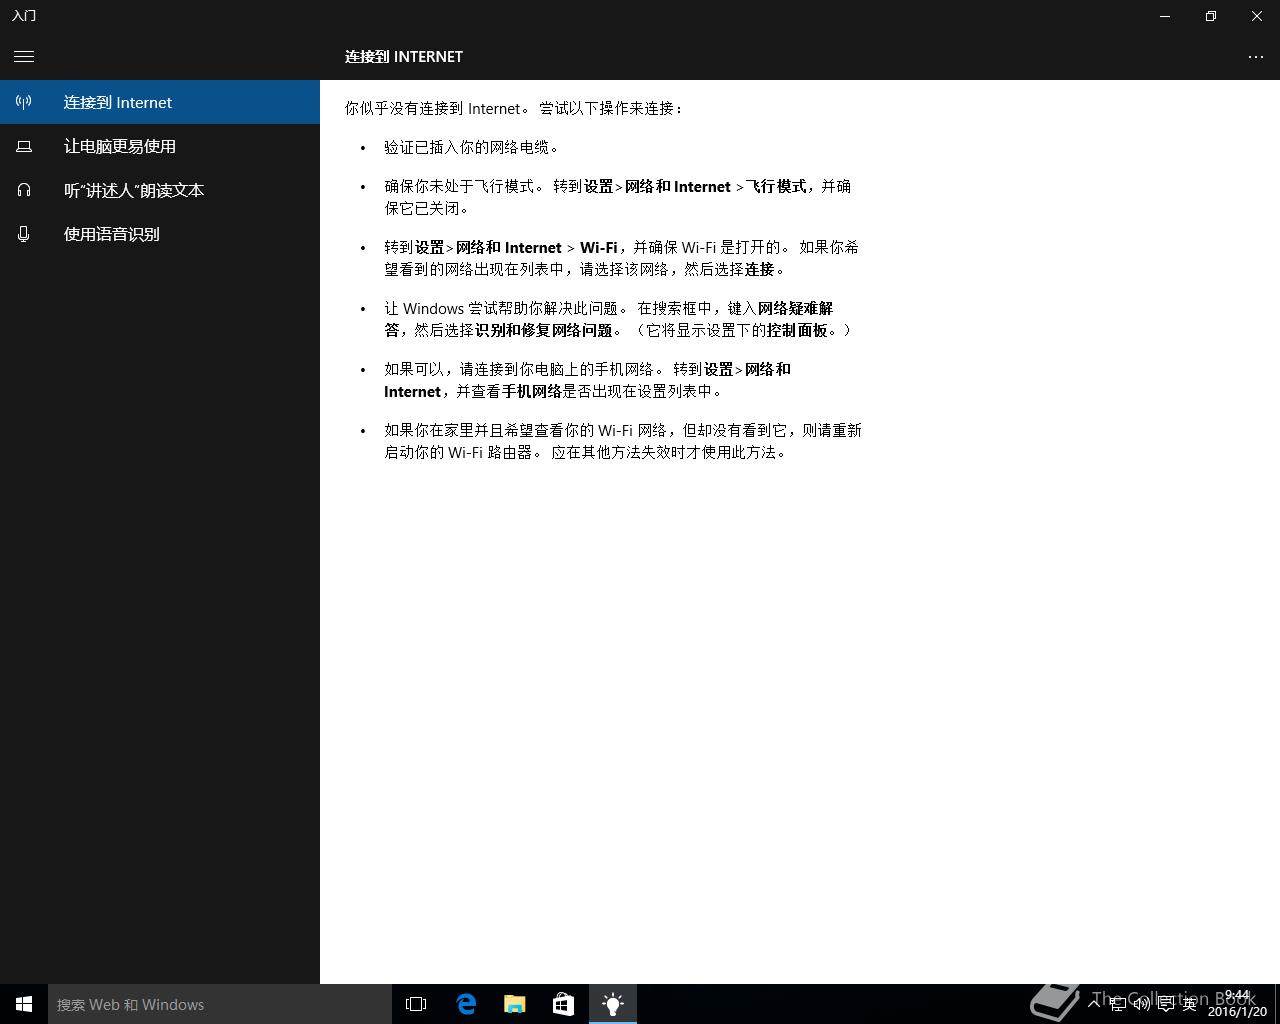Click the paragraph starting 你似乎没有连接到 Internet
Image resolution: width=1280 pixels, height=1024 pixels.
coord(516,108)
